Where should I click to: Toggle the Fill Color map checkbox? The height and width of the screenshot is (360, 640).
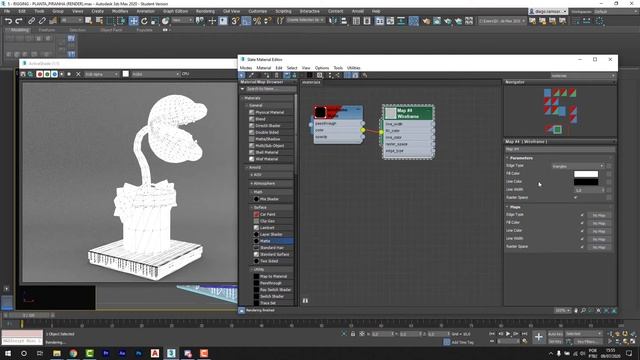pyautogui.click(x=582, y=223)
